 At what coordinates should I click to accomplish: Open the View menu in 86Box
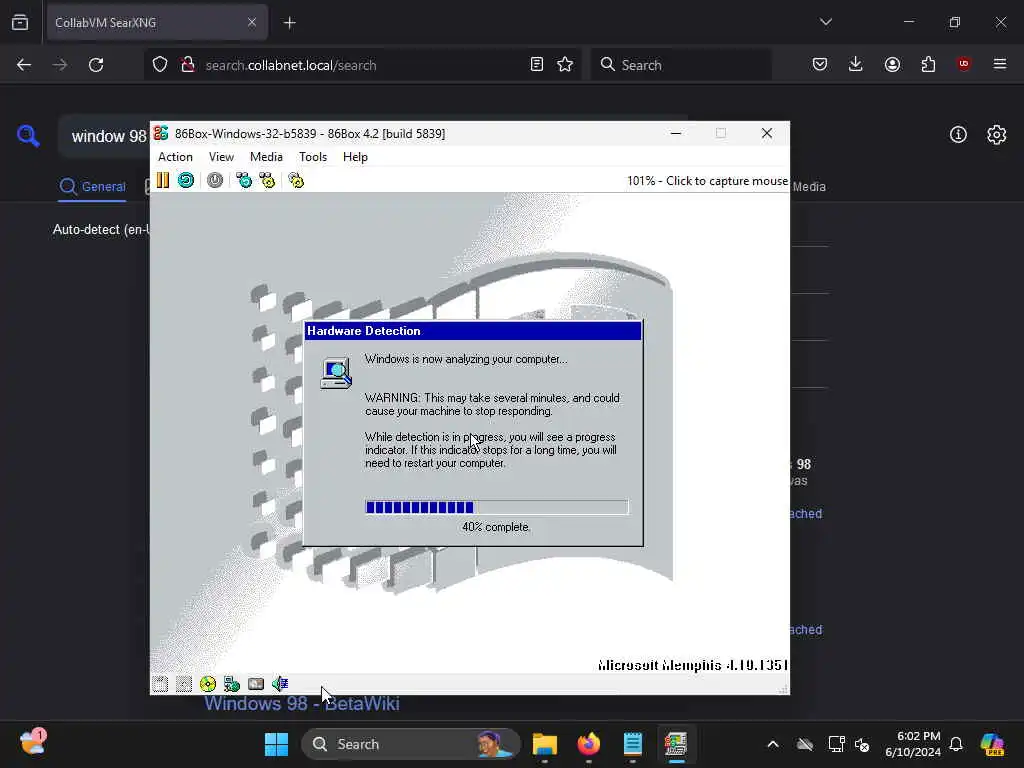[x=221, y=157]
